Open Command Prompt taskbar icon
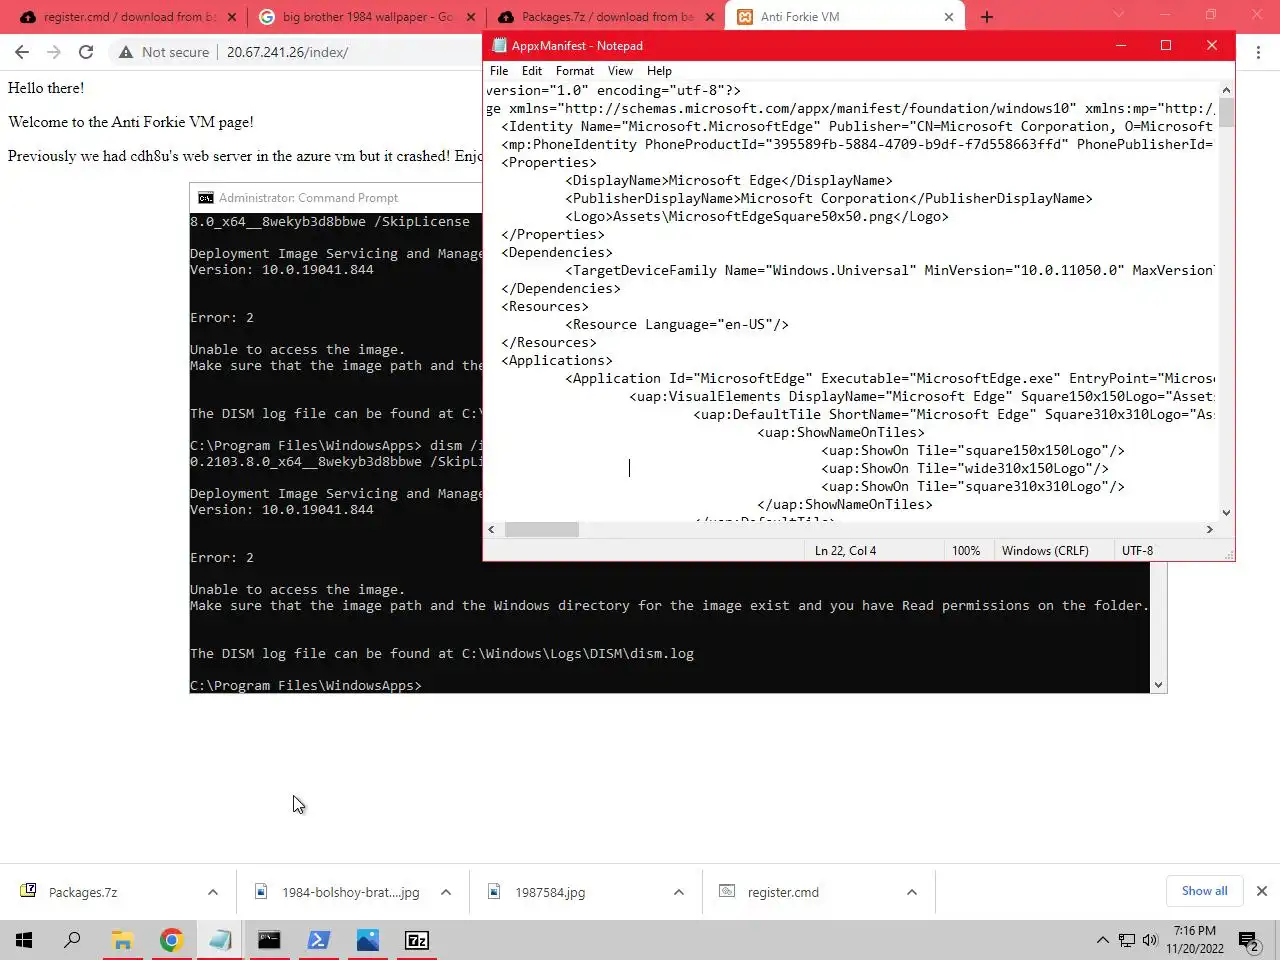The image size is (1280, 960). coord(269,940)
